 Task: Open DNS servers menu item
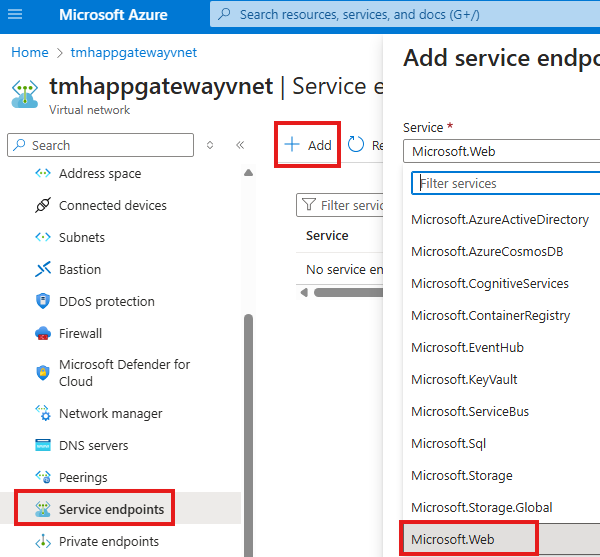pos(93,446)
